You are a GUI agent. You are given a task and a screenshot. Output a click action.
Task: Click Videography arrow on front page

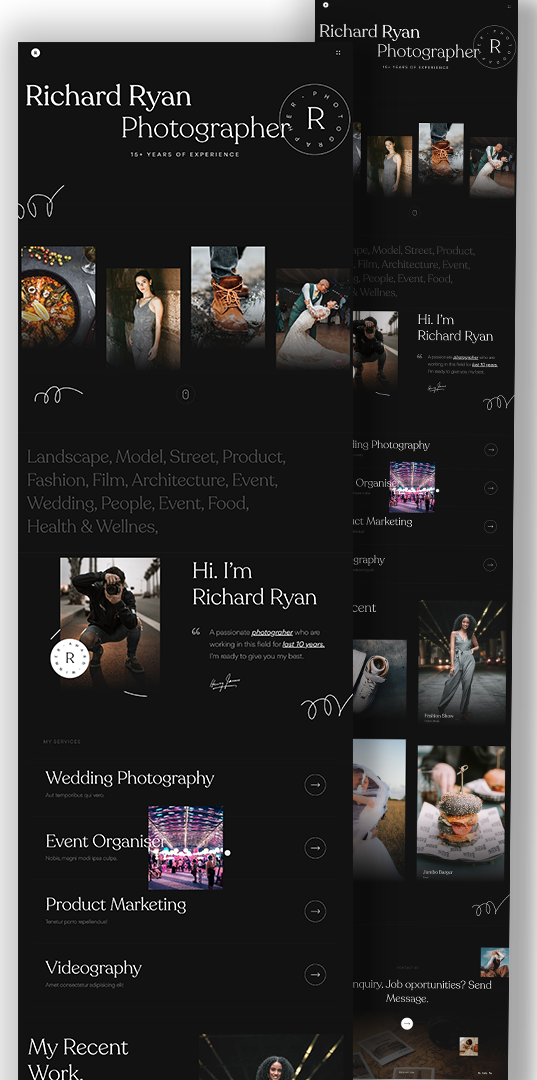pyautogui.click(x=315, y=975)
